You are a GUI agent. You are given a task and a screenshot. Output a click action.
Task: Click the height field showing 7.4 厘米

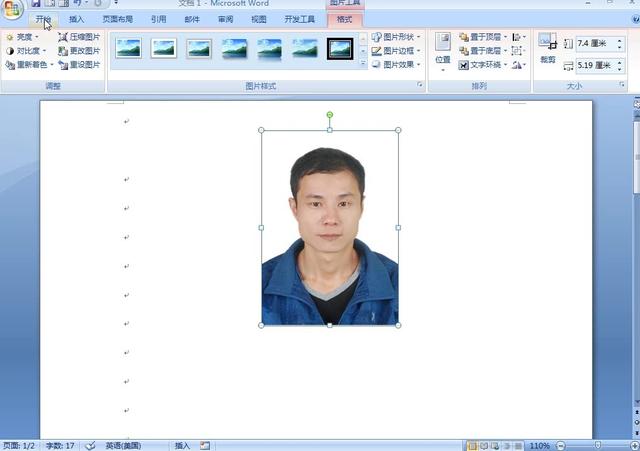[596, 43]
